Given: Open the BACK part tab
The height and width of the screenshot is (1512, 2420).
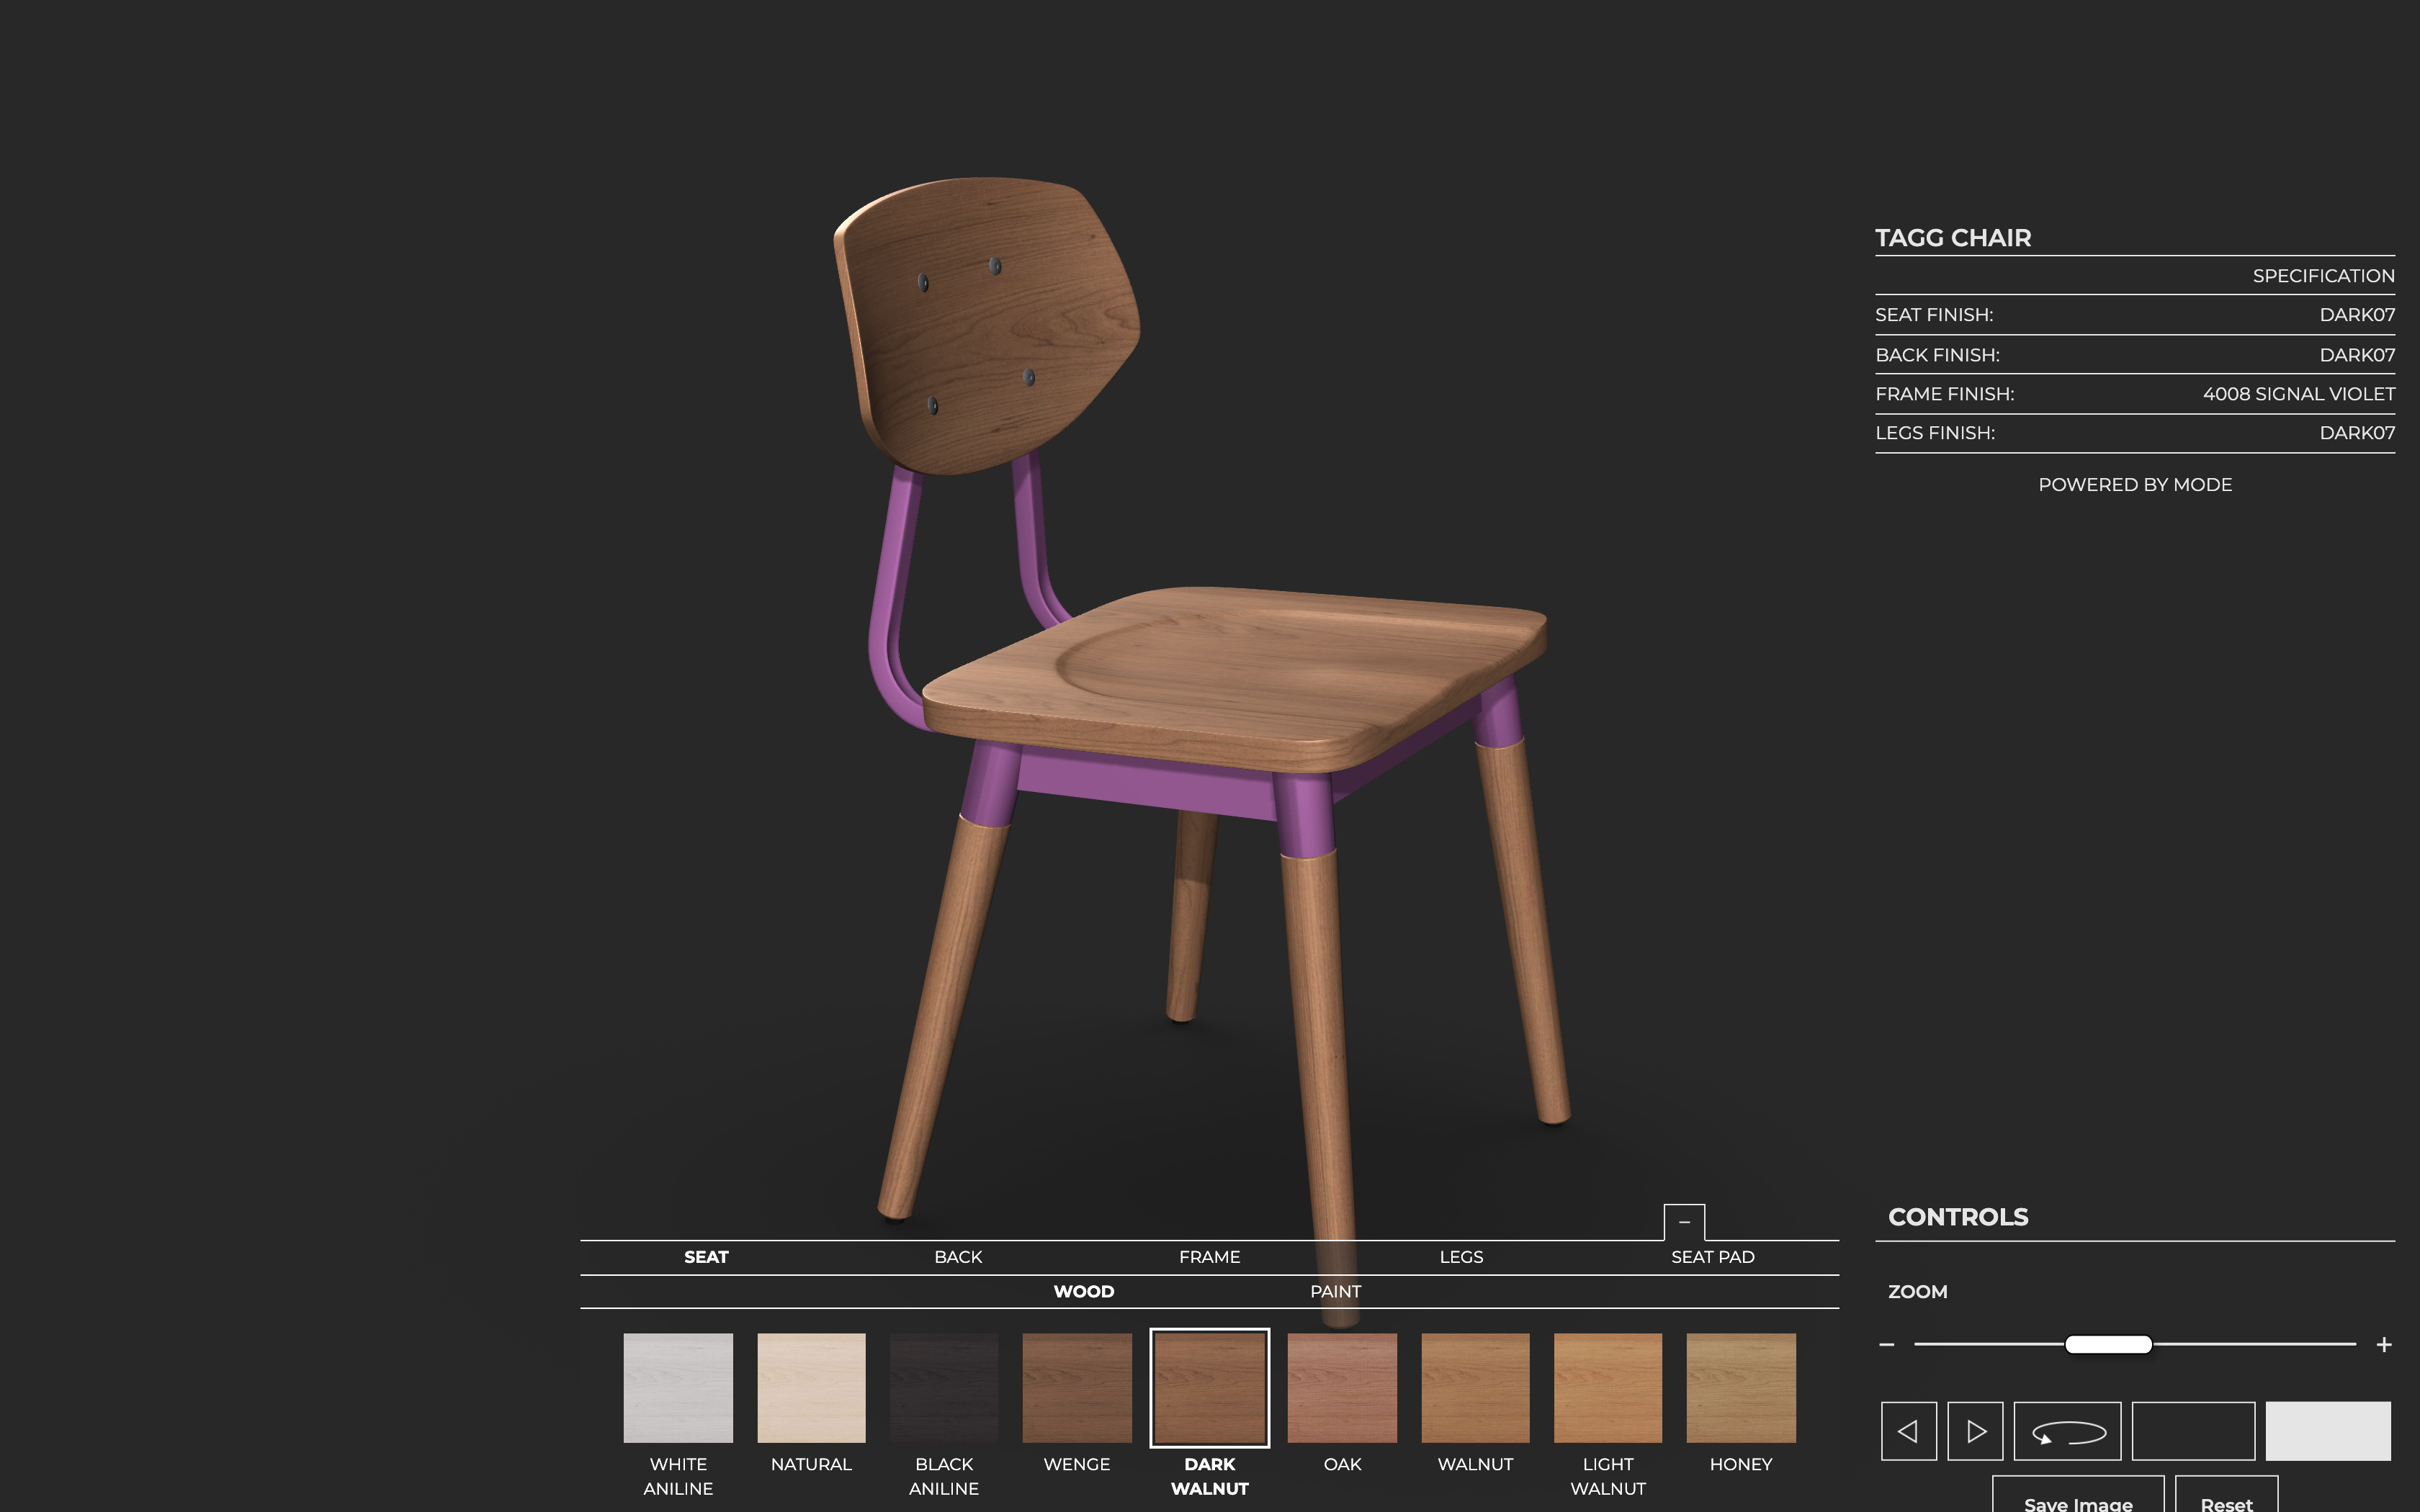Looking at the screenshot, I should coord(958,1257).
